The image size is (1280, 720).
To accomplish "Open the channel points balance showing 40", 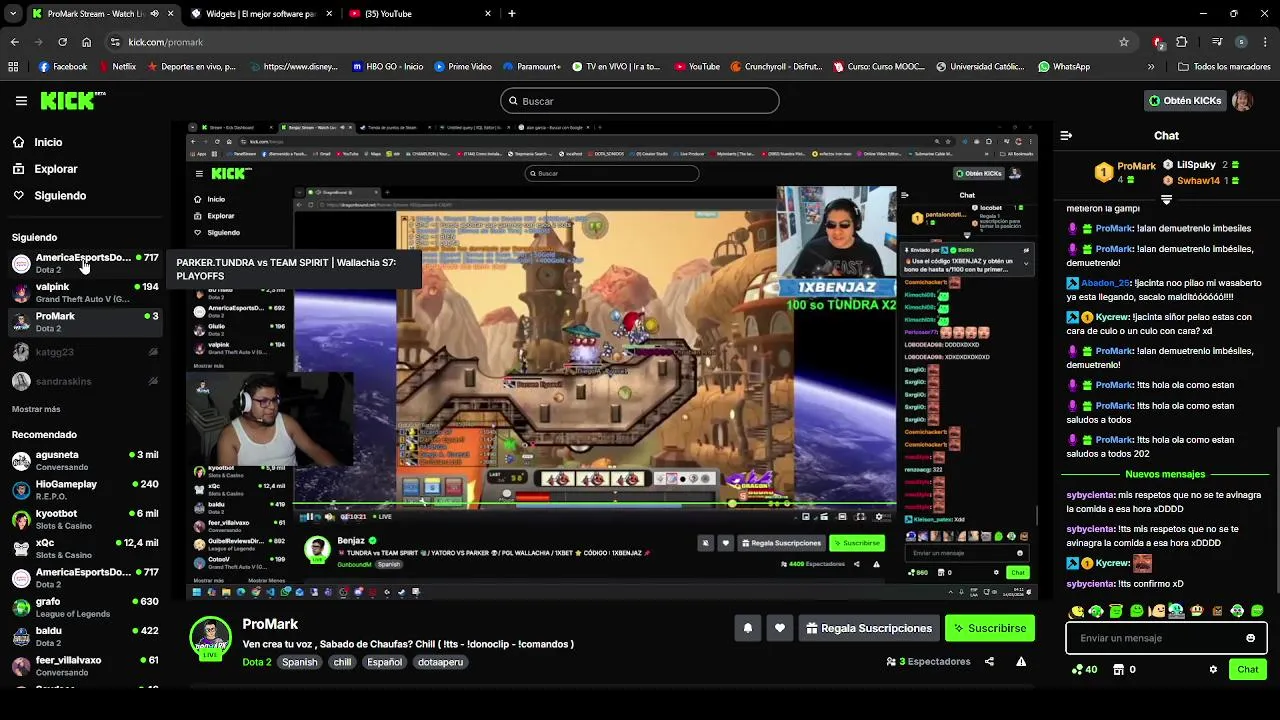I will [1084, 669].
